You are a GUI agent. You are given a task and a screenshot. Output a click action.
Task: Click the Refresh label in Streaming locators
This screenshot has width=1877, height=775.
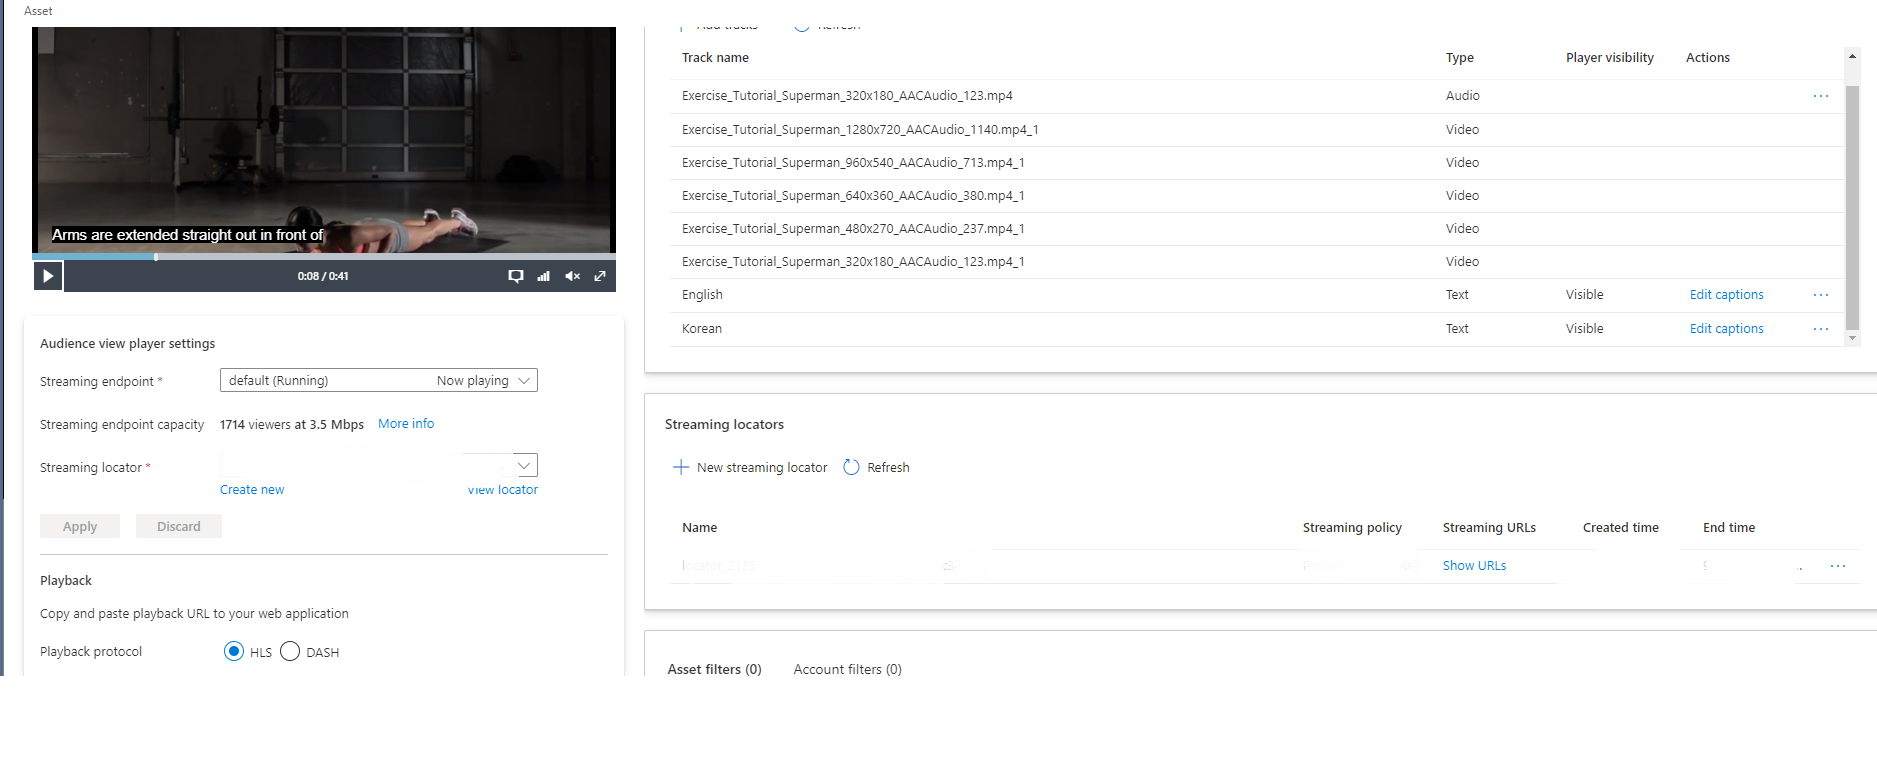point(888,467)
